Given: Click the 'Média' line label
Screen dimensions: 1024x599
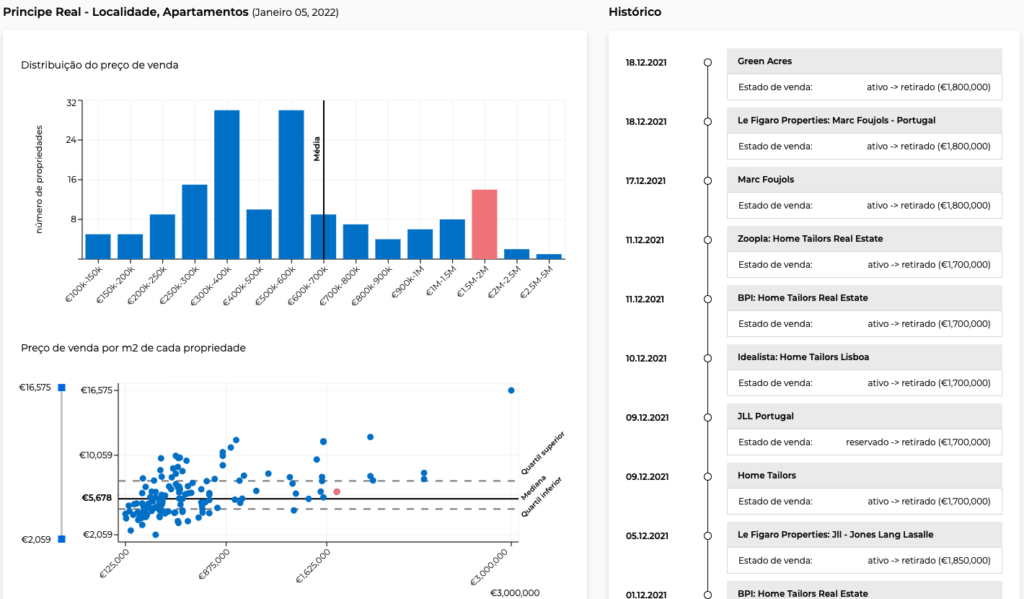Looking at the screenshot, I should 317,149.
